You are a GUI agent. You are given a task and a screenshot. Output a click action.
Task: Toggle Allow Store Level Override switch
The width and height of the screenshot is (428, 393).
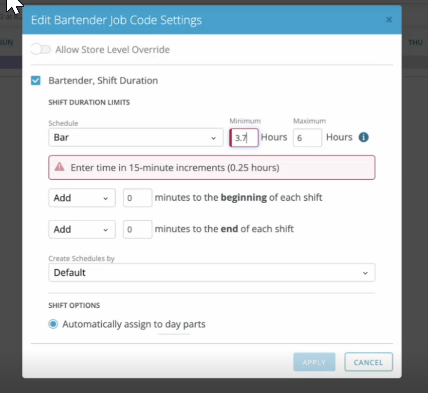point(41,50)
